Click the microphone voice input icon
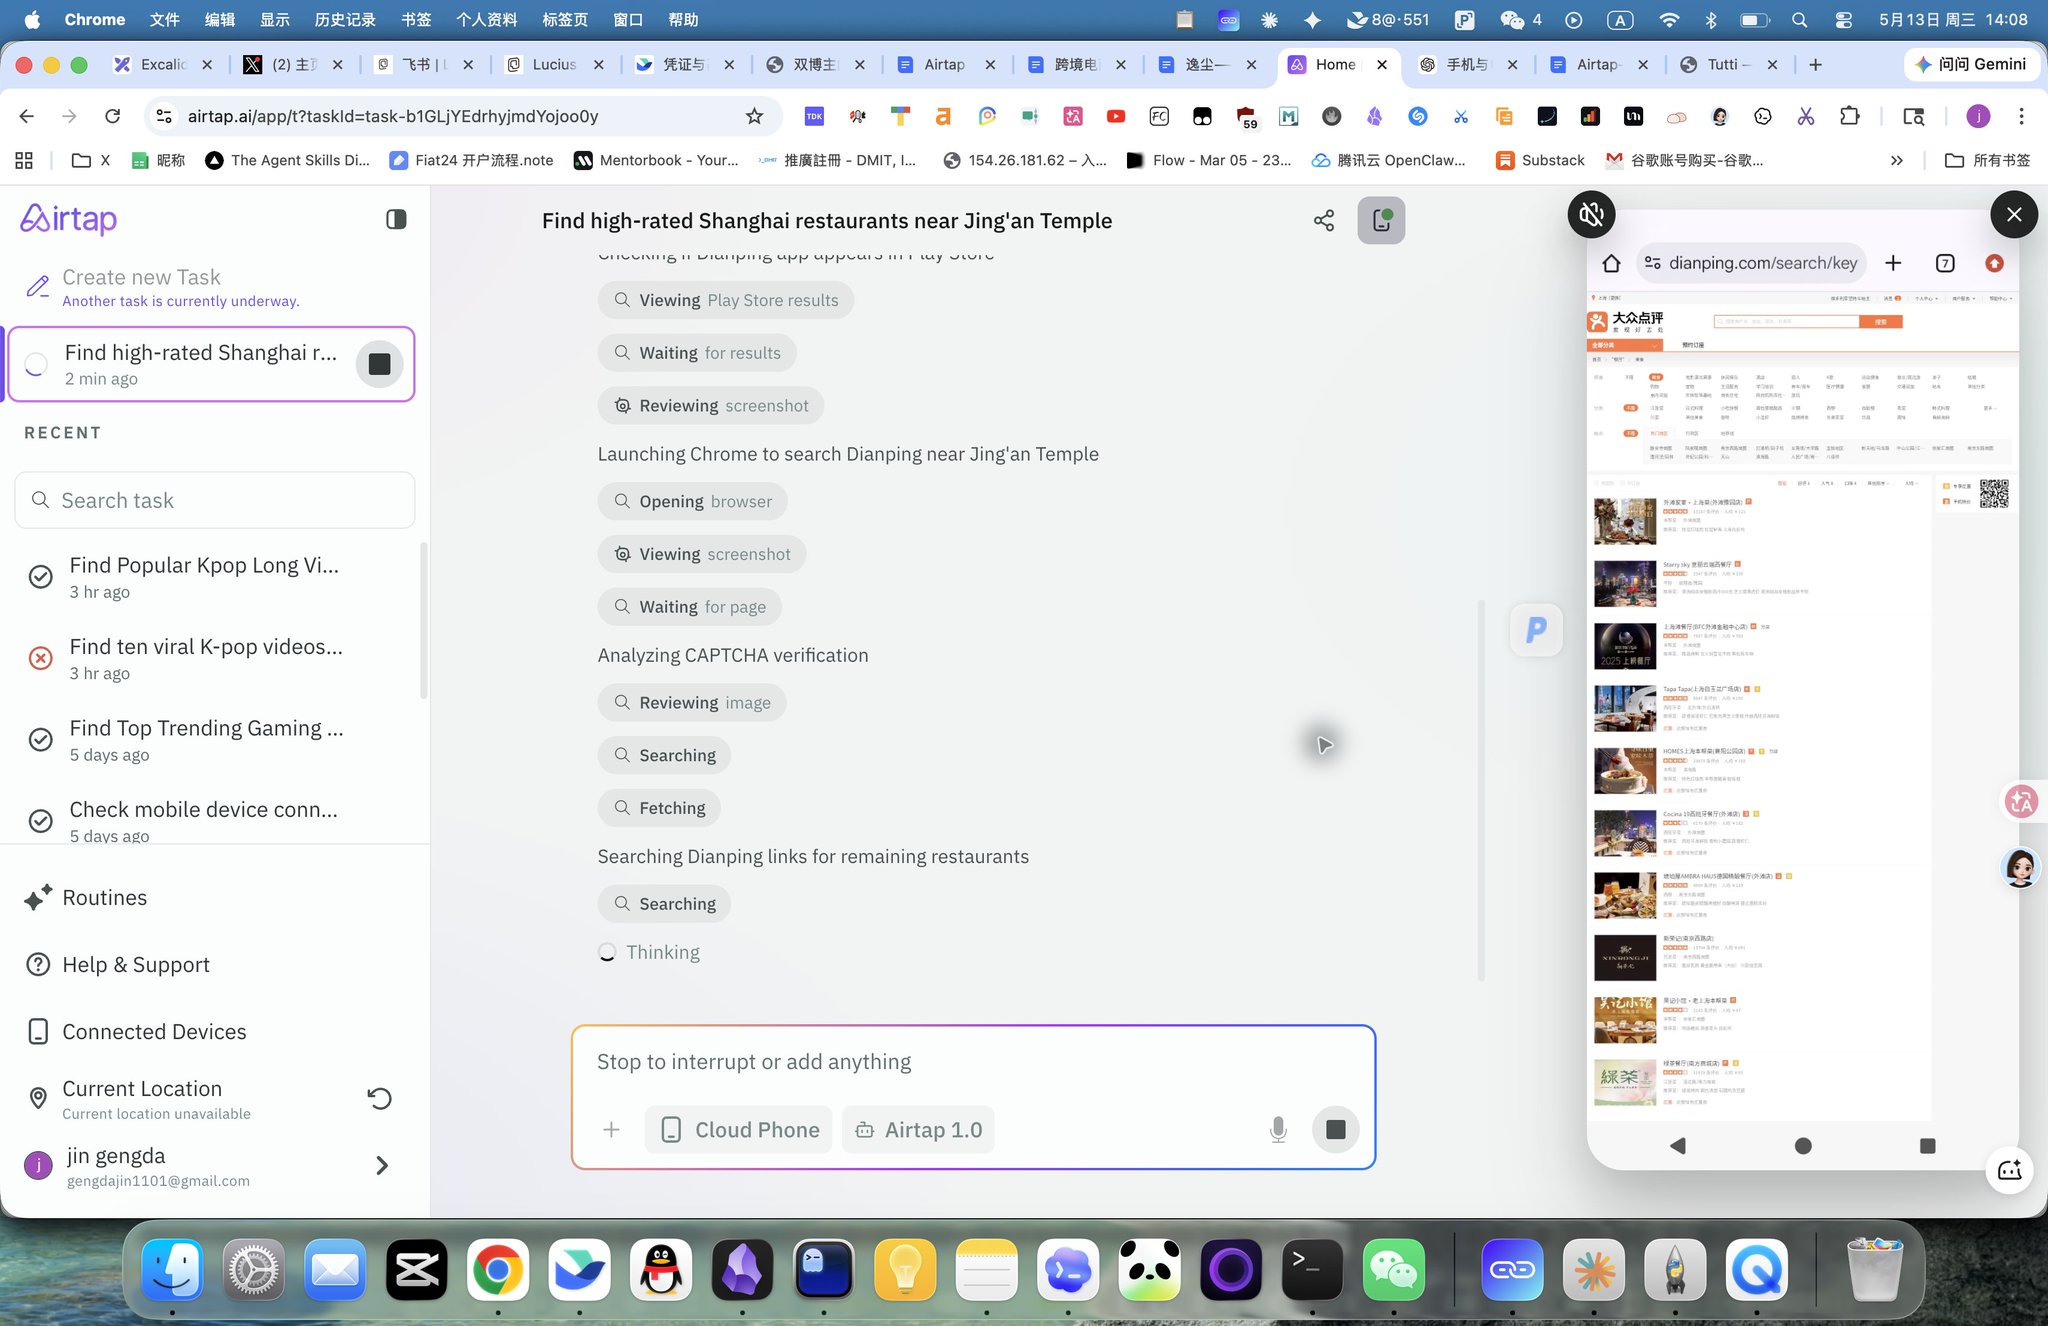Screen dimensions: 2048x1326 pyautogui.click(x=1278, y=1130)
